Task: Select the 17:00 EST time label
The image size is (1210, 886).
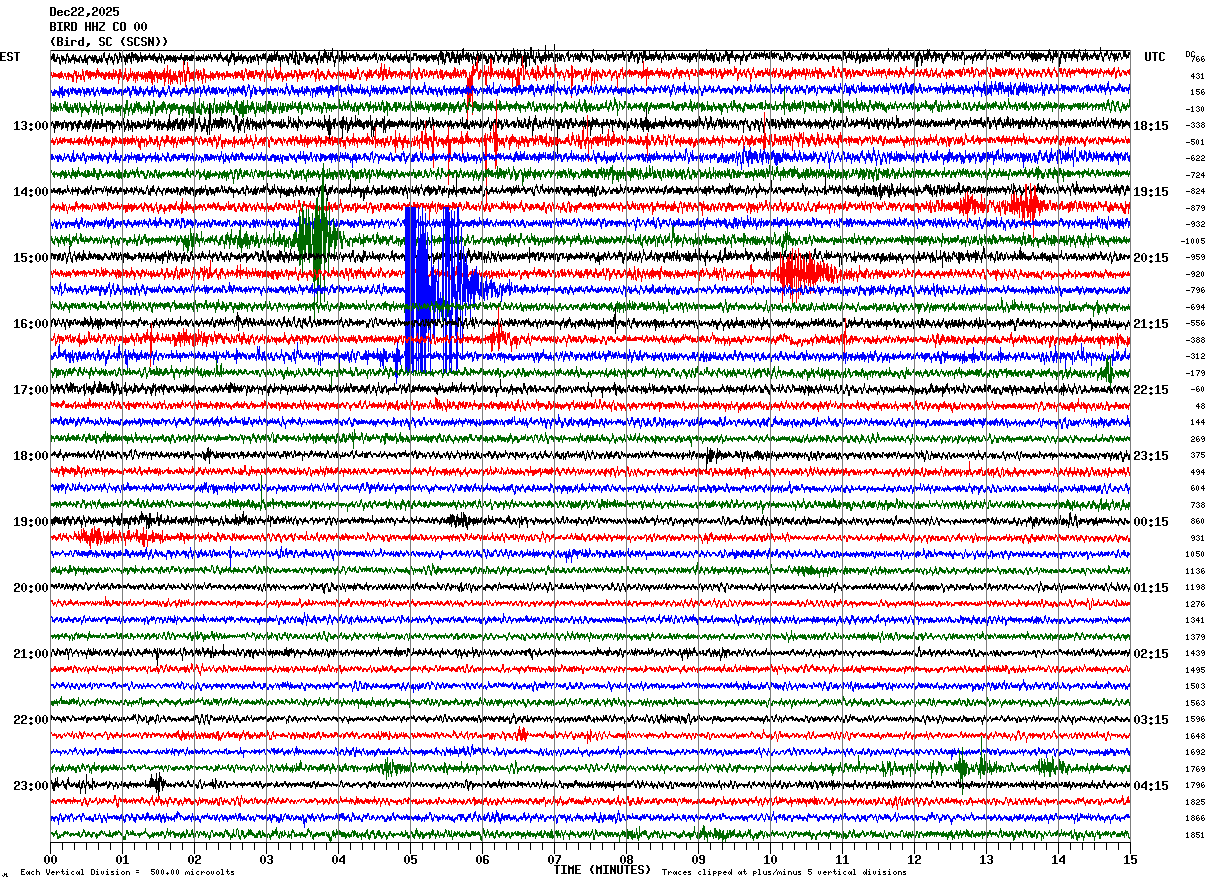Action: click(x=31, y=390)
